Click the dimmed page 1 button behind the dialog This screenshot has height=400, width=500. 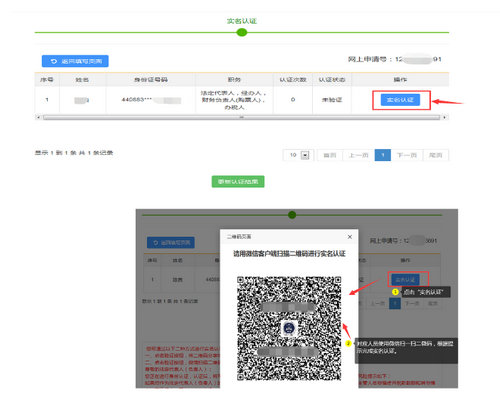[395, 303]
